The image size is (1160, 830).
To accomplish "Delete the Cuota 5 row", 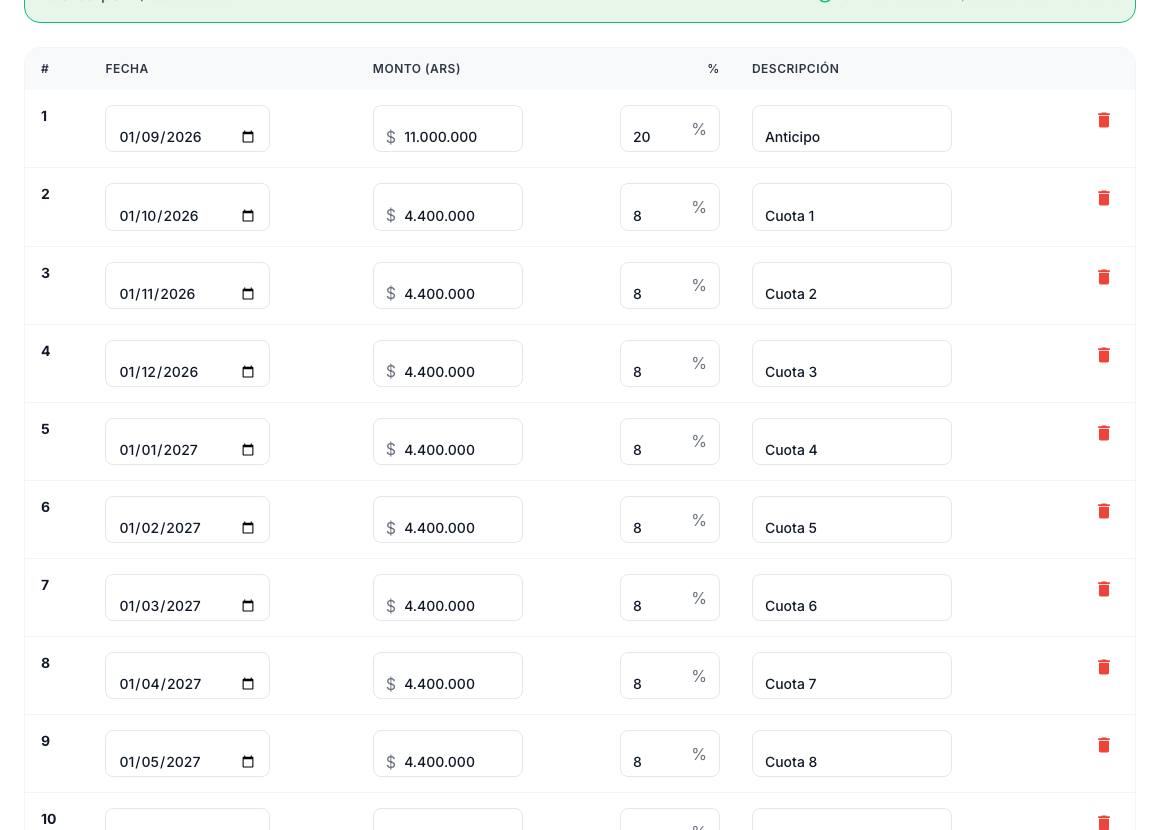I will click(x=1103, y=511).
